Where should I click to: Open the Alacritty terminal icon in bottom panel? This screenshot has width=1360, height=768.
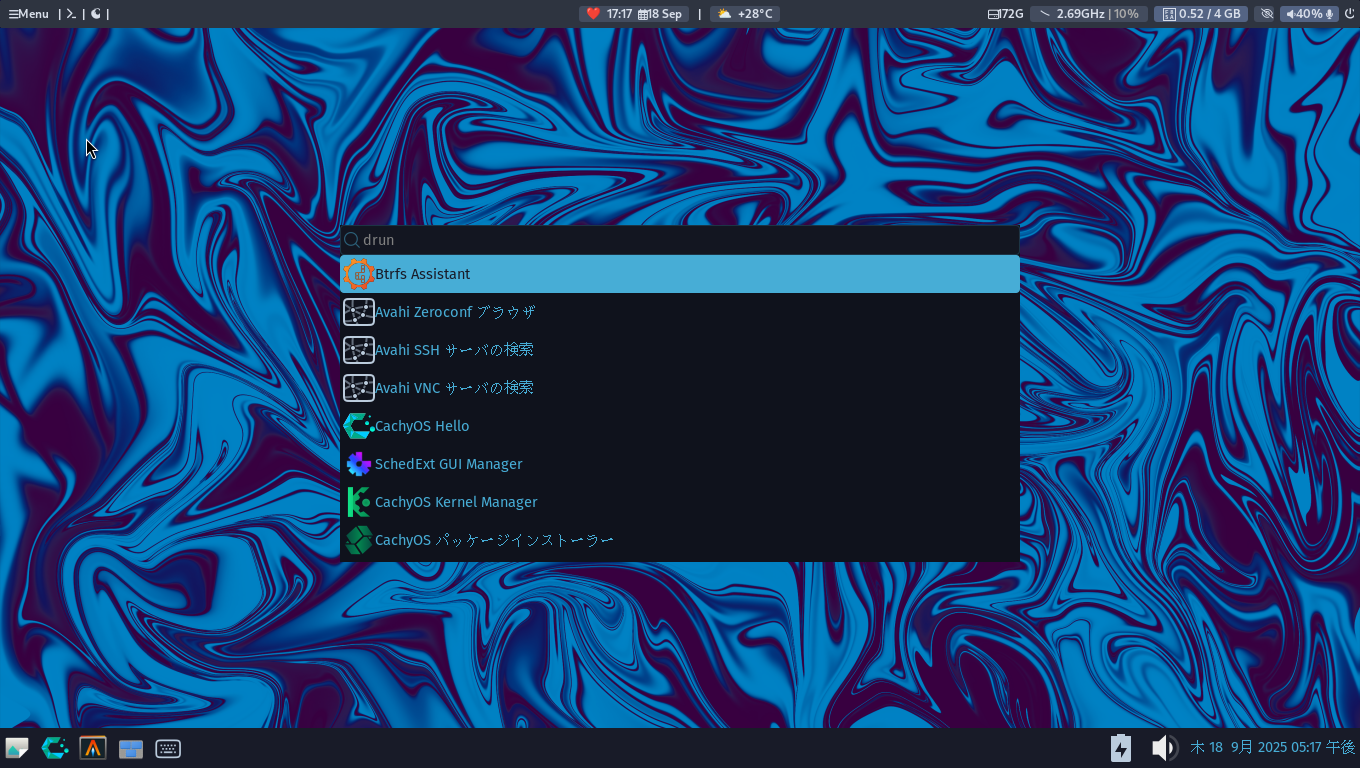point(93,748)
